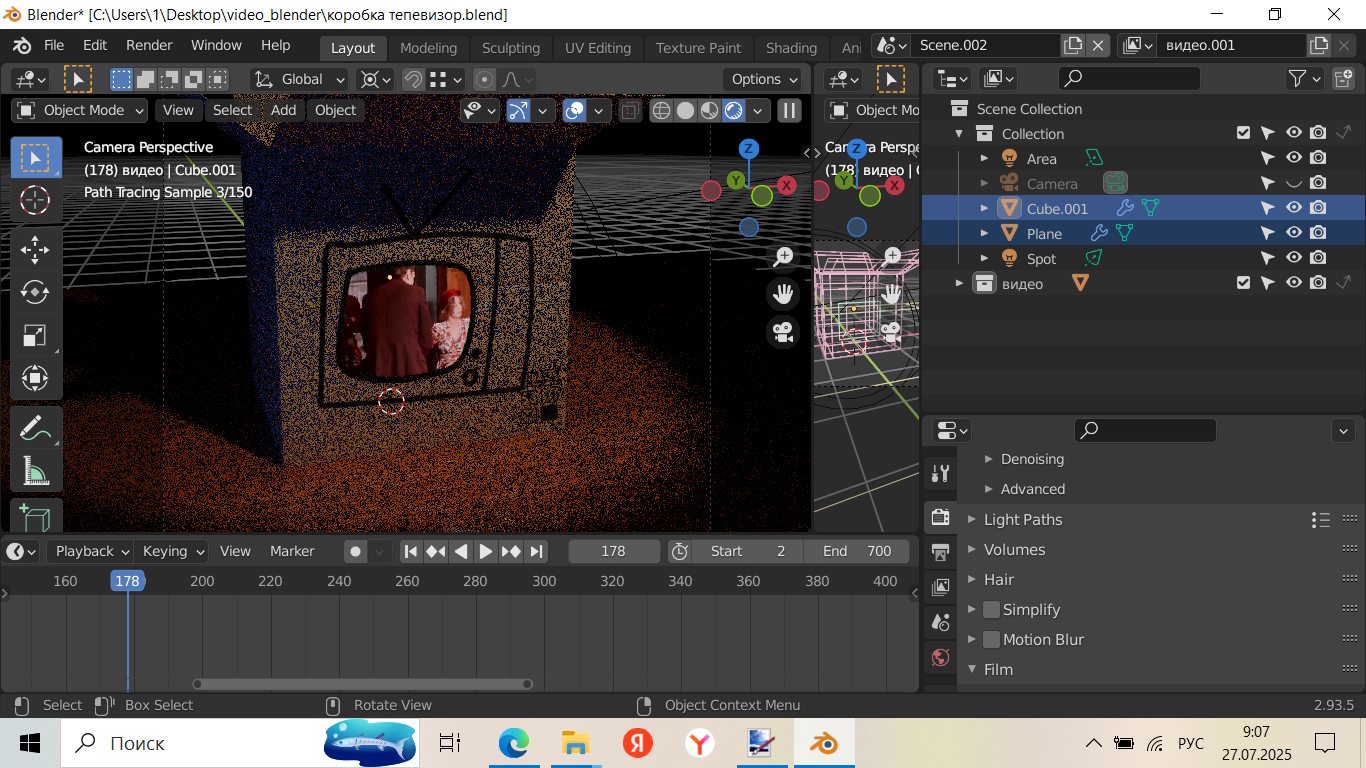
Task: Switch to the Modeling workspace tab
Action: [x=428, y=48]
